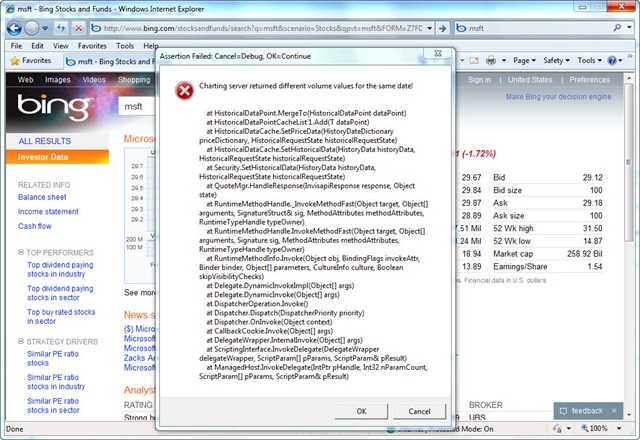Open the Balance sheet link
This screenshot has width=640, height=440.
(42, 197)
